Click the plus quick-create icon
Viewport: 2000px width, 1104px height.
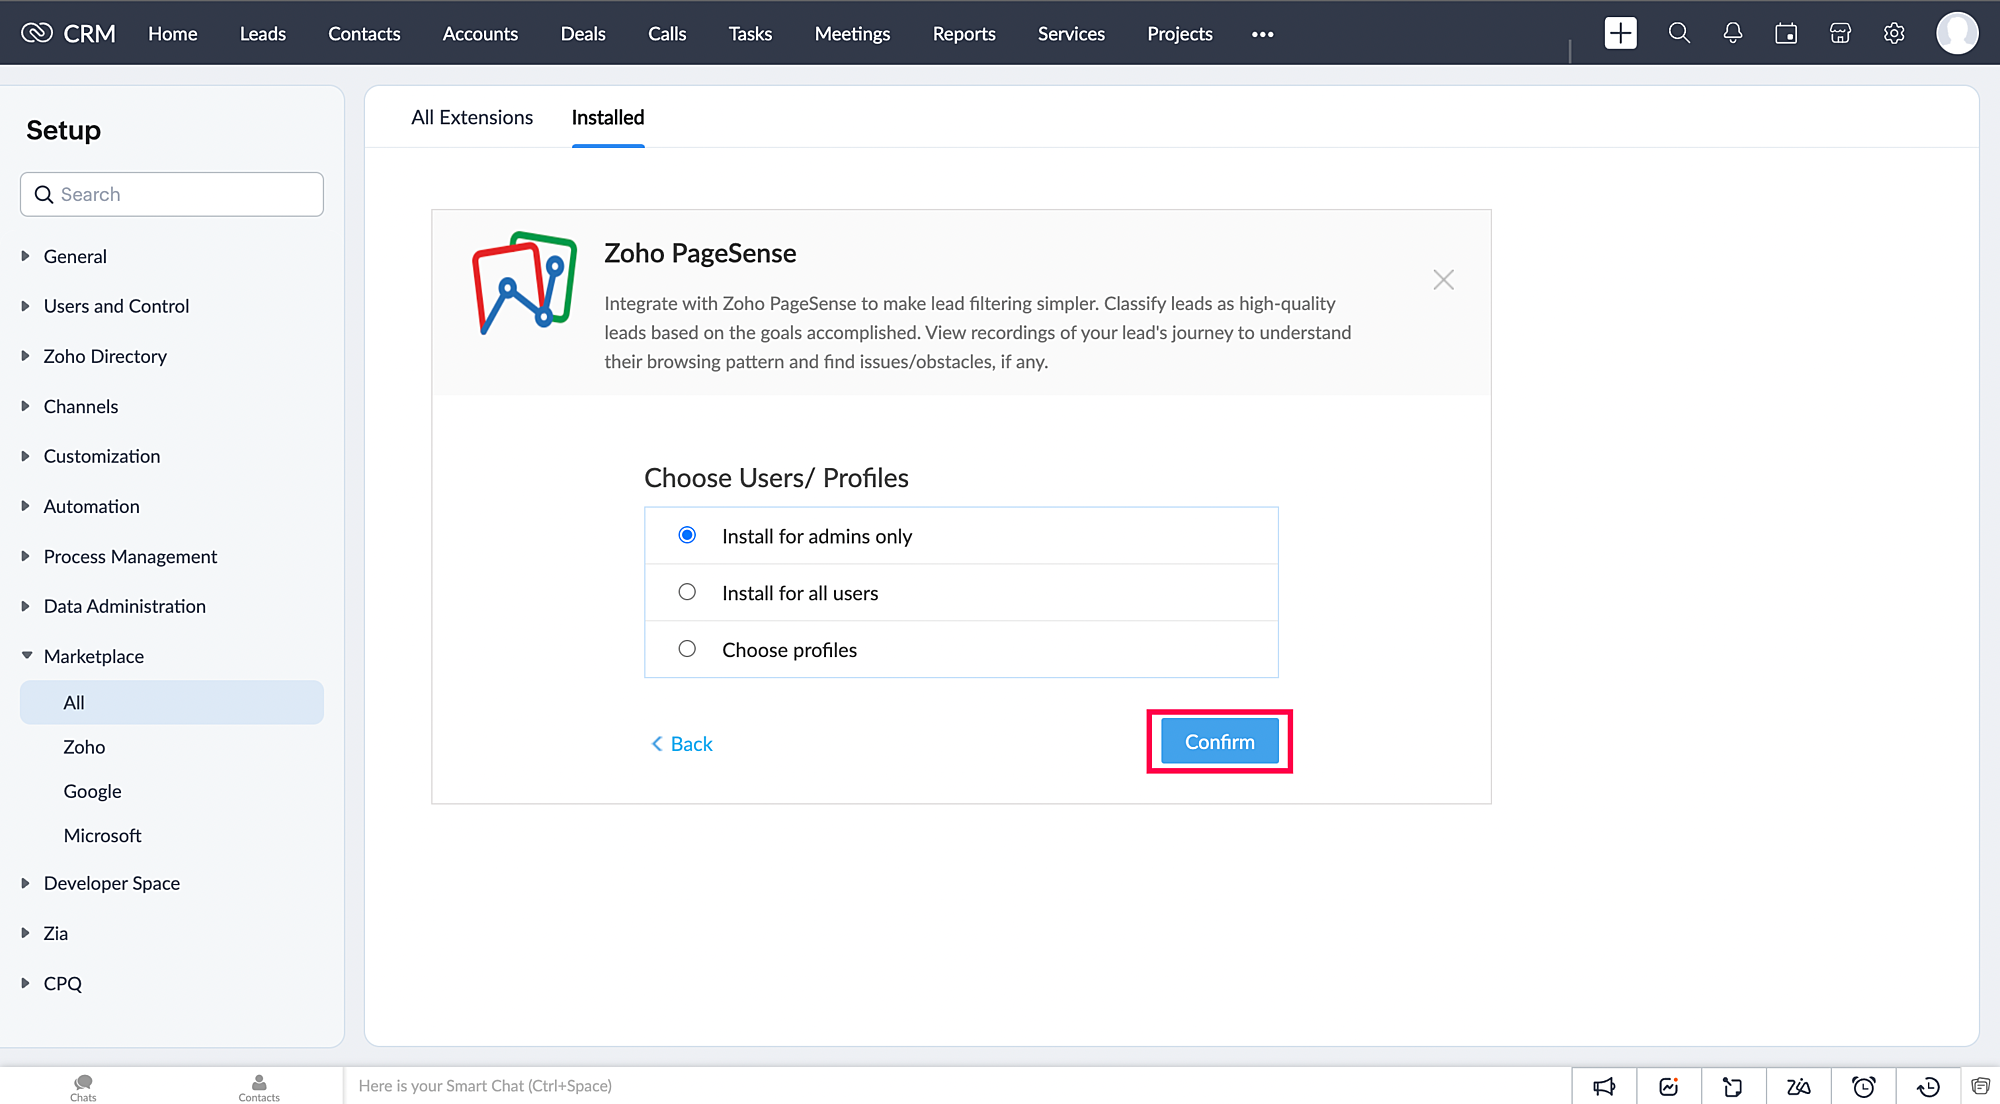coord(1620,33)
